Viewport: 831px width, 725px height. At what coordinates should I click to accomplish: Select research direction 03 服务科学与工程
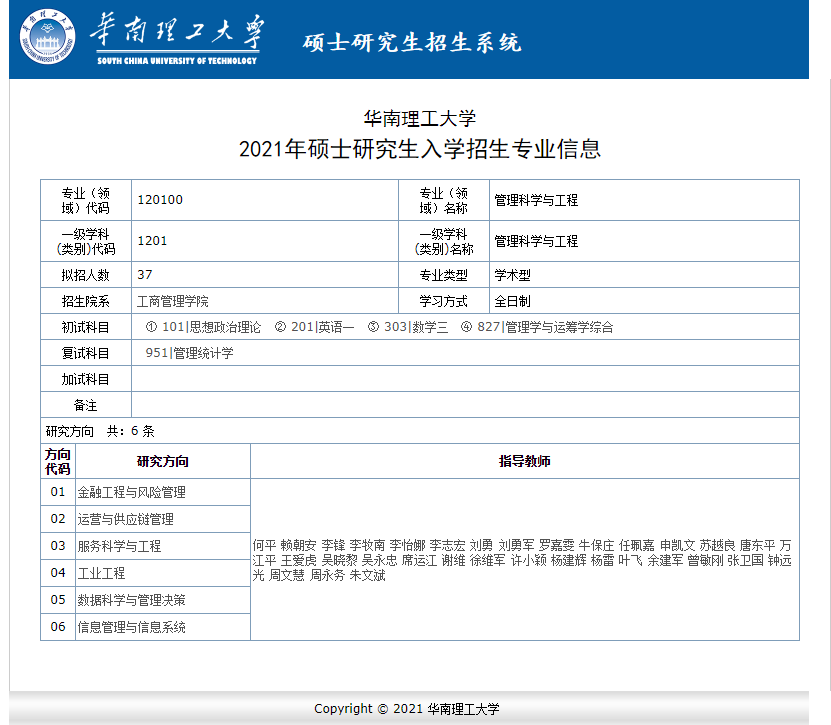click(x=119, y=546)
